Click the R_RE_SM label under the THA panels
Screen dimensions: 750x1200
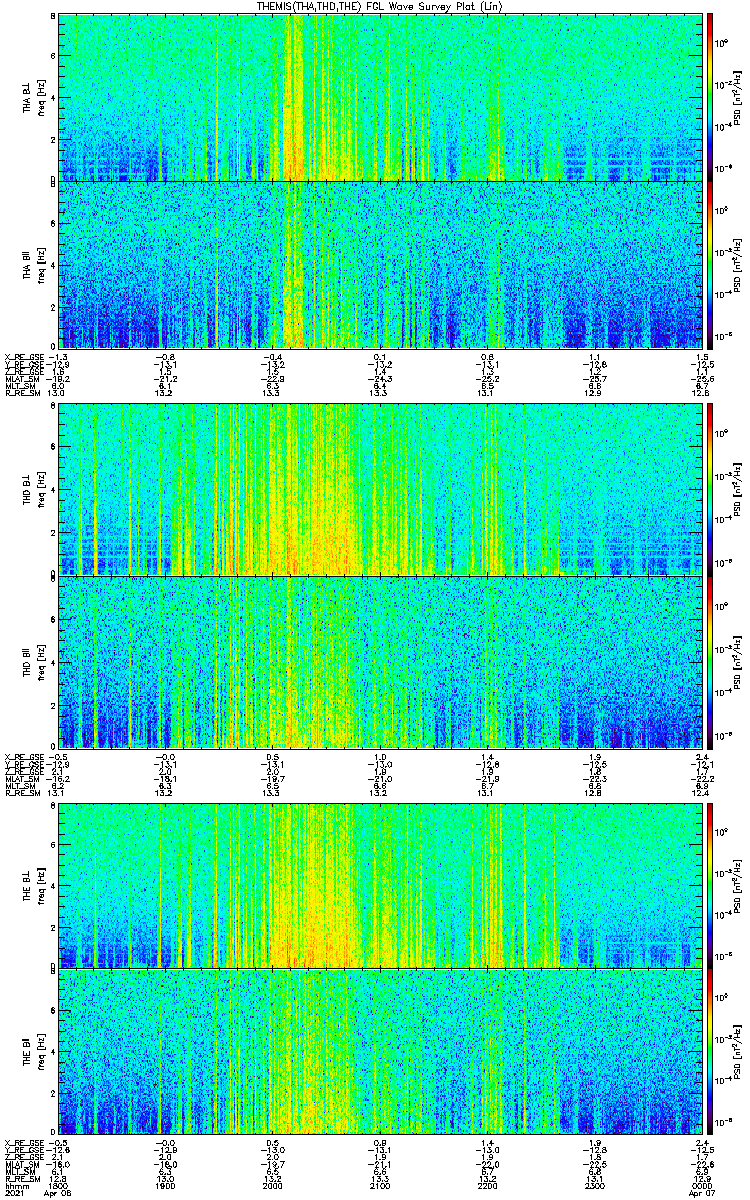22,394
